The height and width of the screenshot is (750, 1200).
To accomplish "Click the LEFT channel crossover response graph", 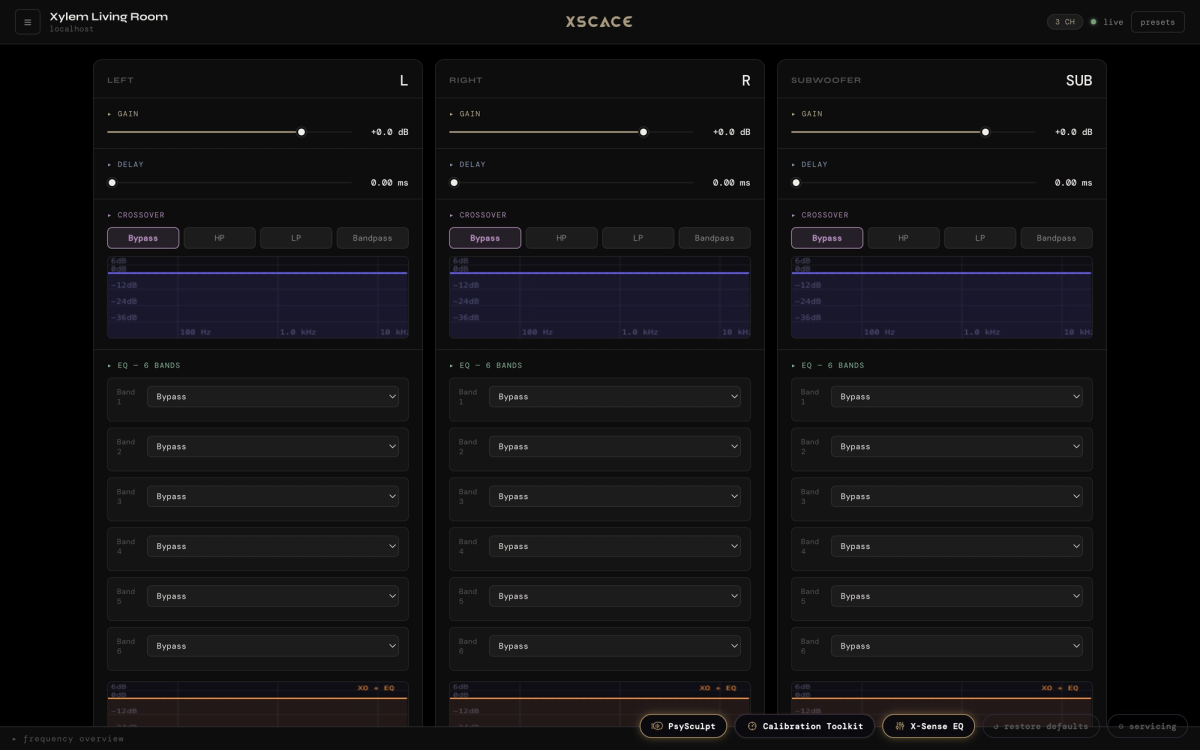I will click(x=258, y=297).
